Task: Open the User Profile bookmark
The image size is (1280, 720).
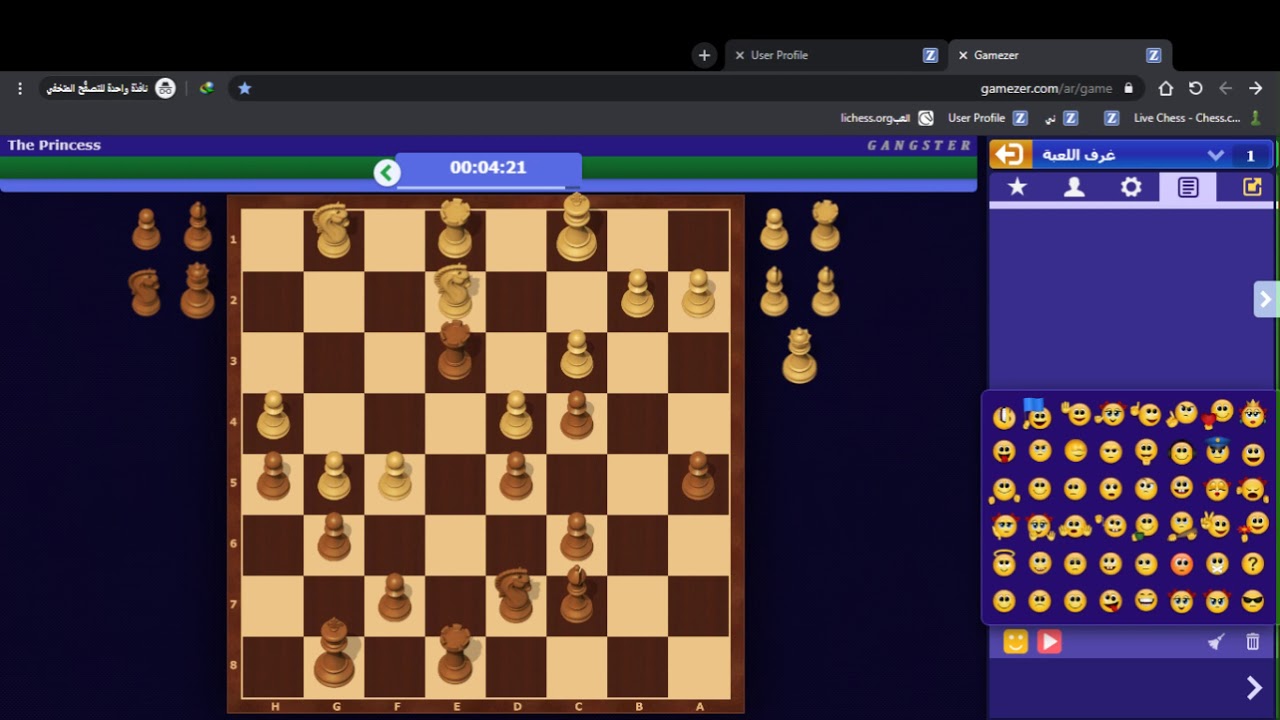Action: 987,118
